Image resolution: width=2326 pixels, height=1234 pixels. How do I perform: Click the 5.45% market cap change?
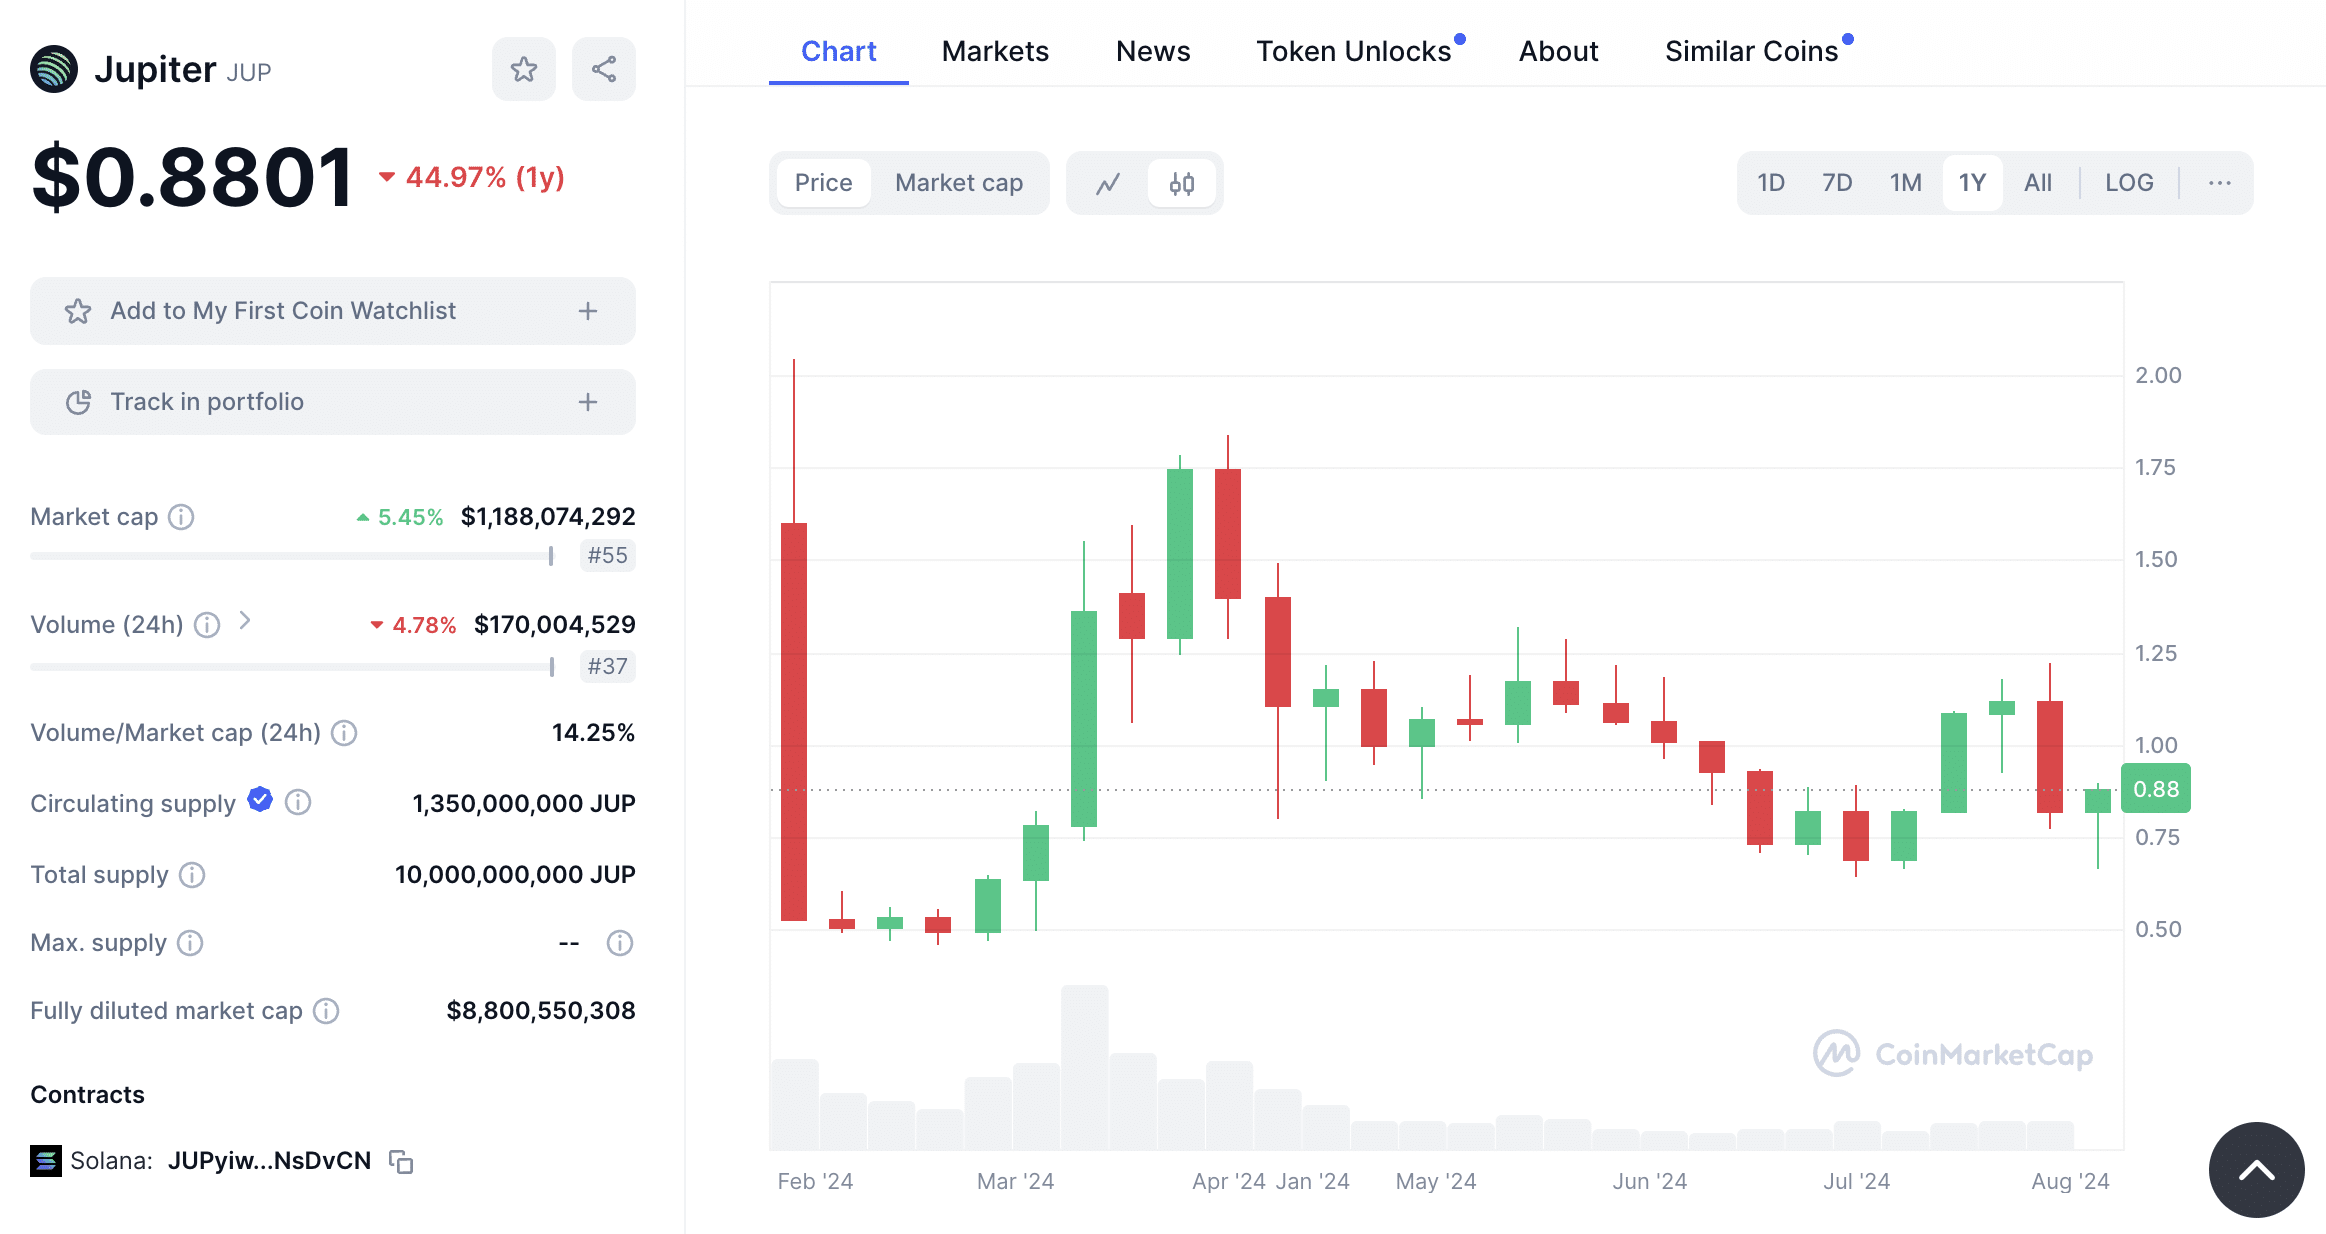[x=400, y=517]
